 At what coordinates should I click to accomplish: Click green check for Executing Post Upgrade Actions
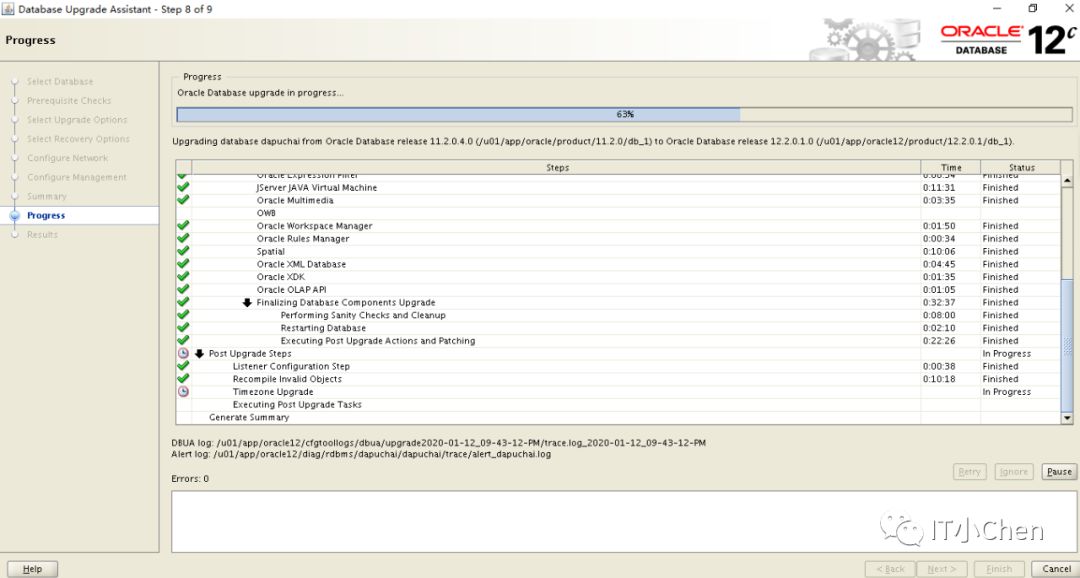click(183, 340)
